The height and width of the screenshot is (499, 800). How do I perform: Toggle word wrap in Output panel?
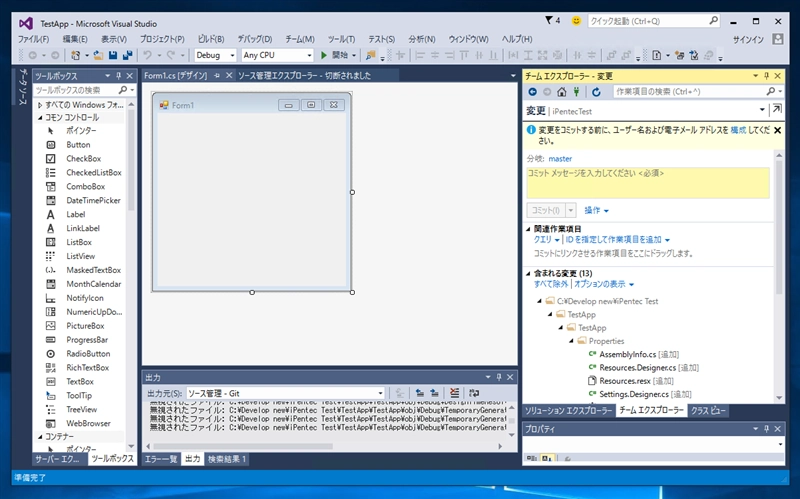[474, 393]
